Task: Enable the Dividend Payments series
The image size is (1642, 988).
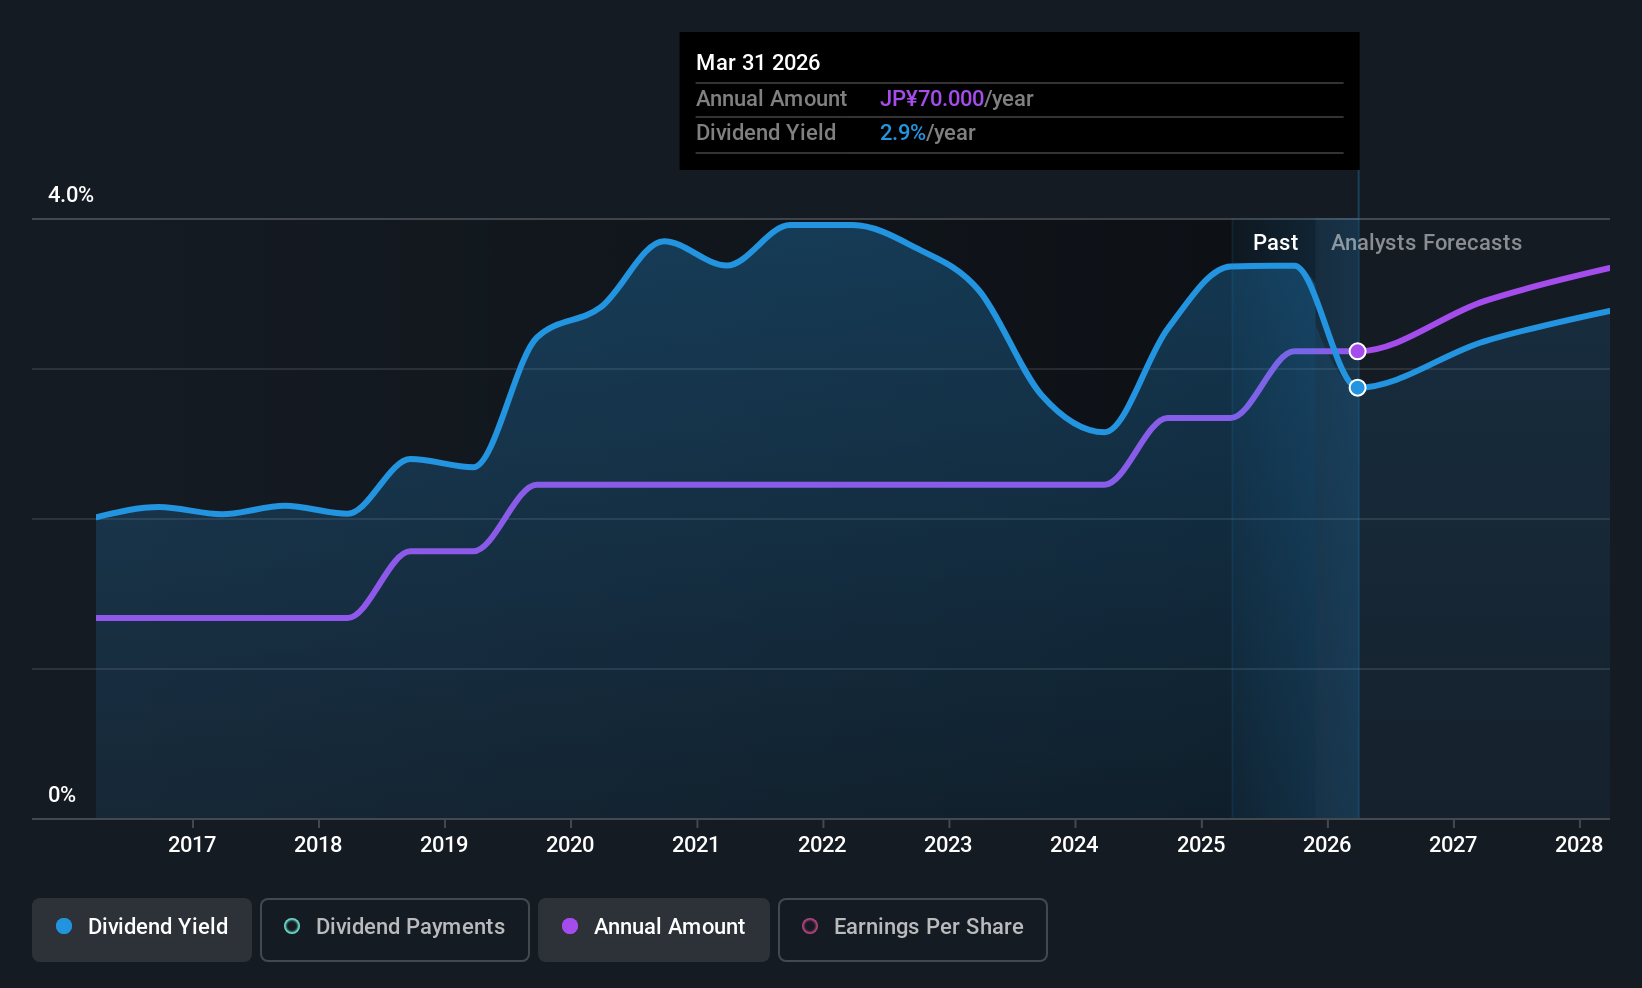Action: [394, 927]
